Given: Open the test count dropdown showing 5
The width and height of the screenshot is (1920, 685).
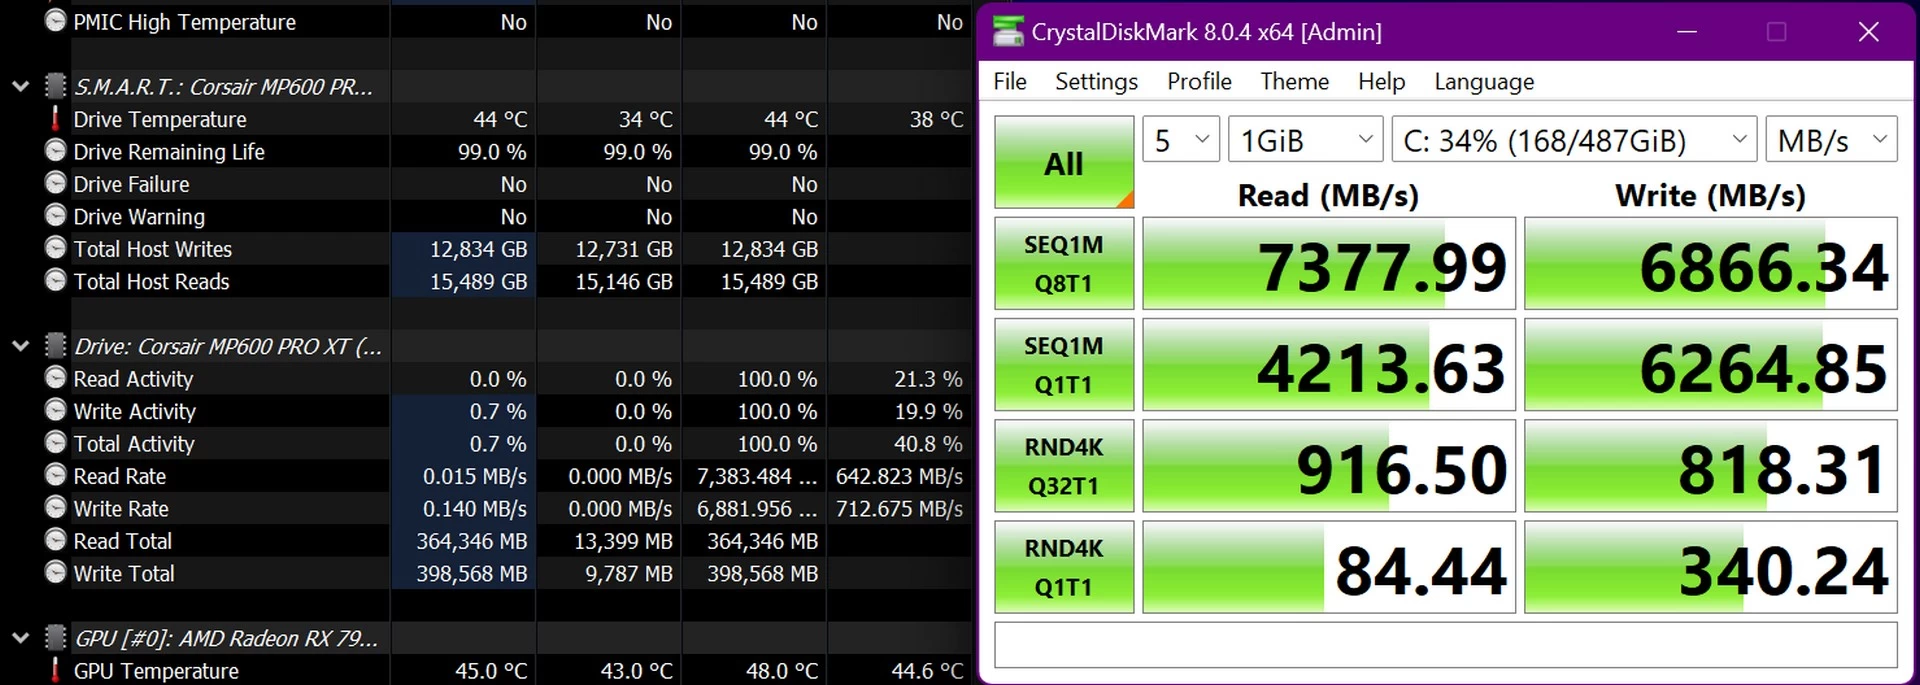Looking at the screenshot, I should click(1181, 140).
